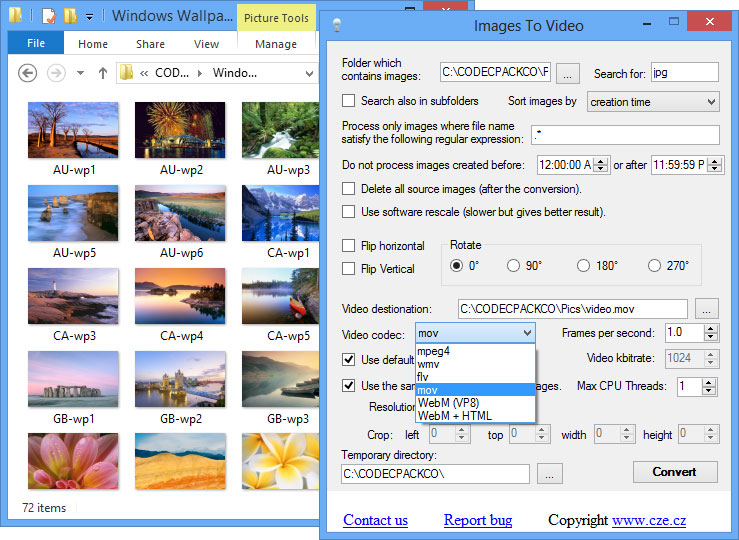
Task: Increase the Frames per second value
Action: [711, 328]
